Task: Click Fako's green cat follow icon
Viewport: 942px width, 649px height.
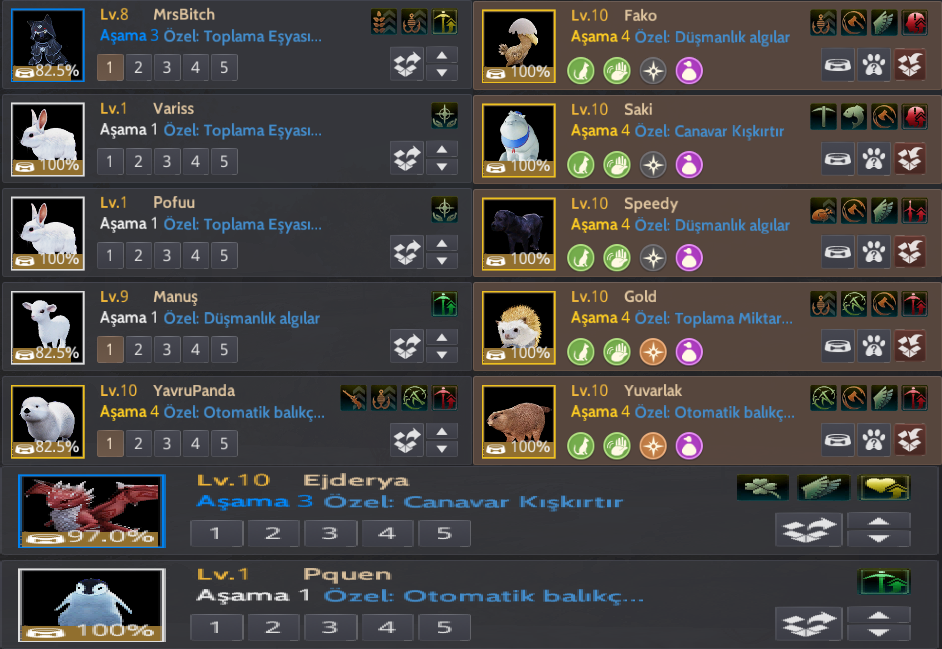Action: pos(581,71)
